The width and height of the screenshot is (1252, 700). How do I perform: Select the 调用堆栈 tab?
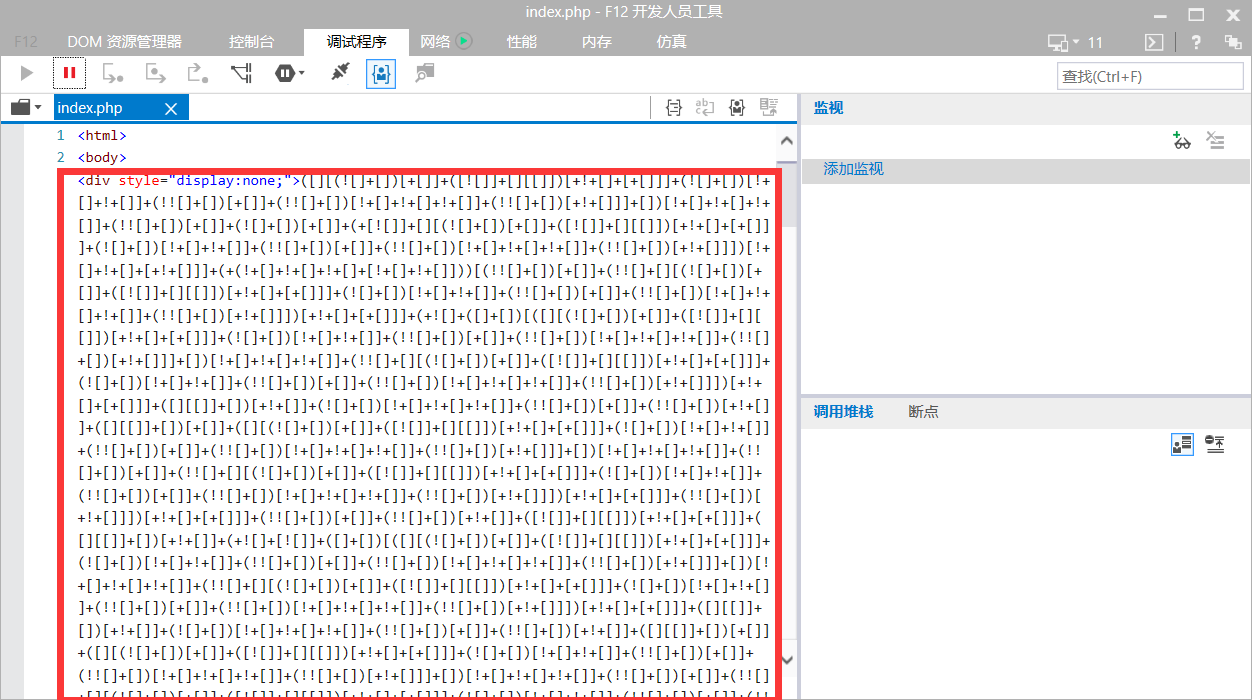843,411
